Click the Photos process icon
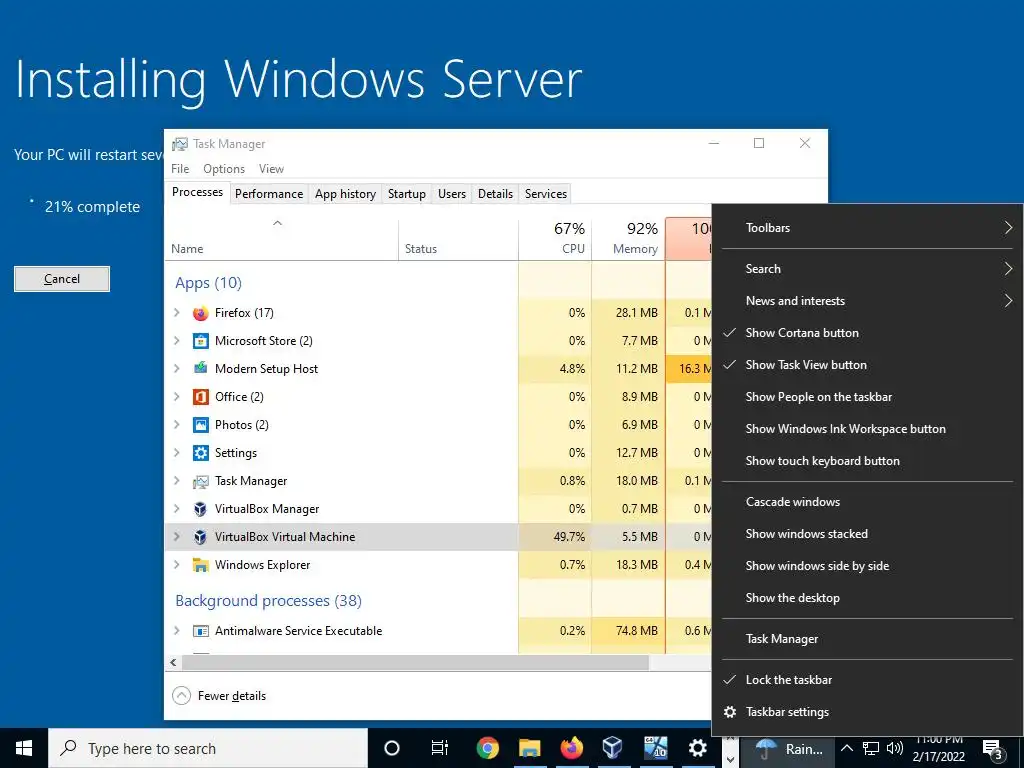 click(x=200, y=424)
